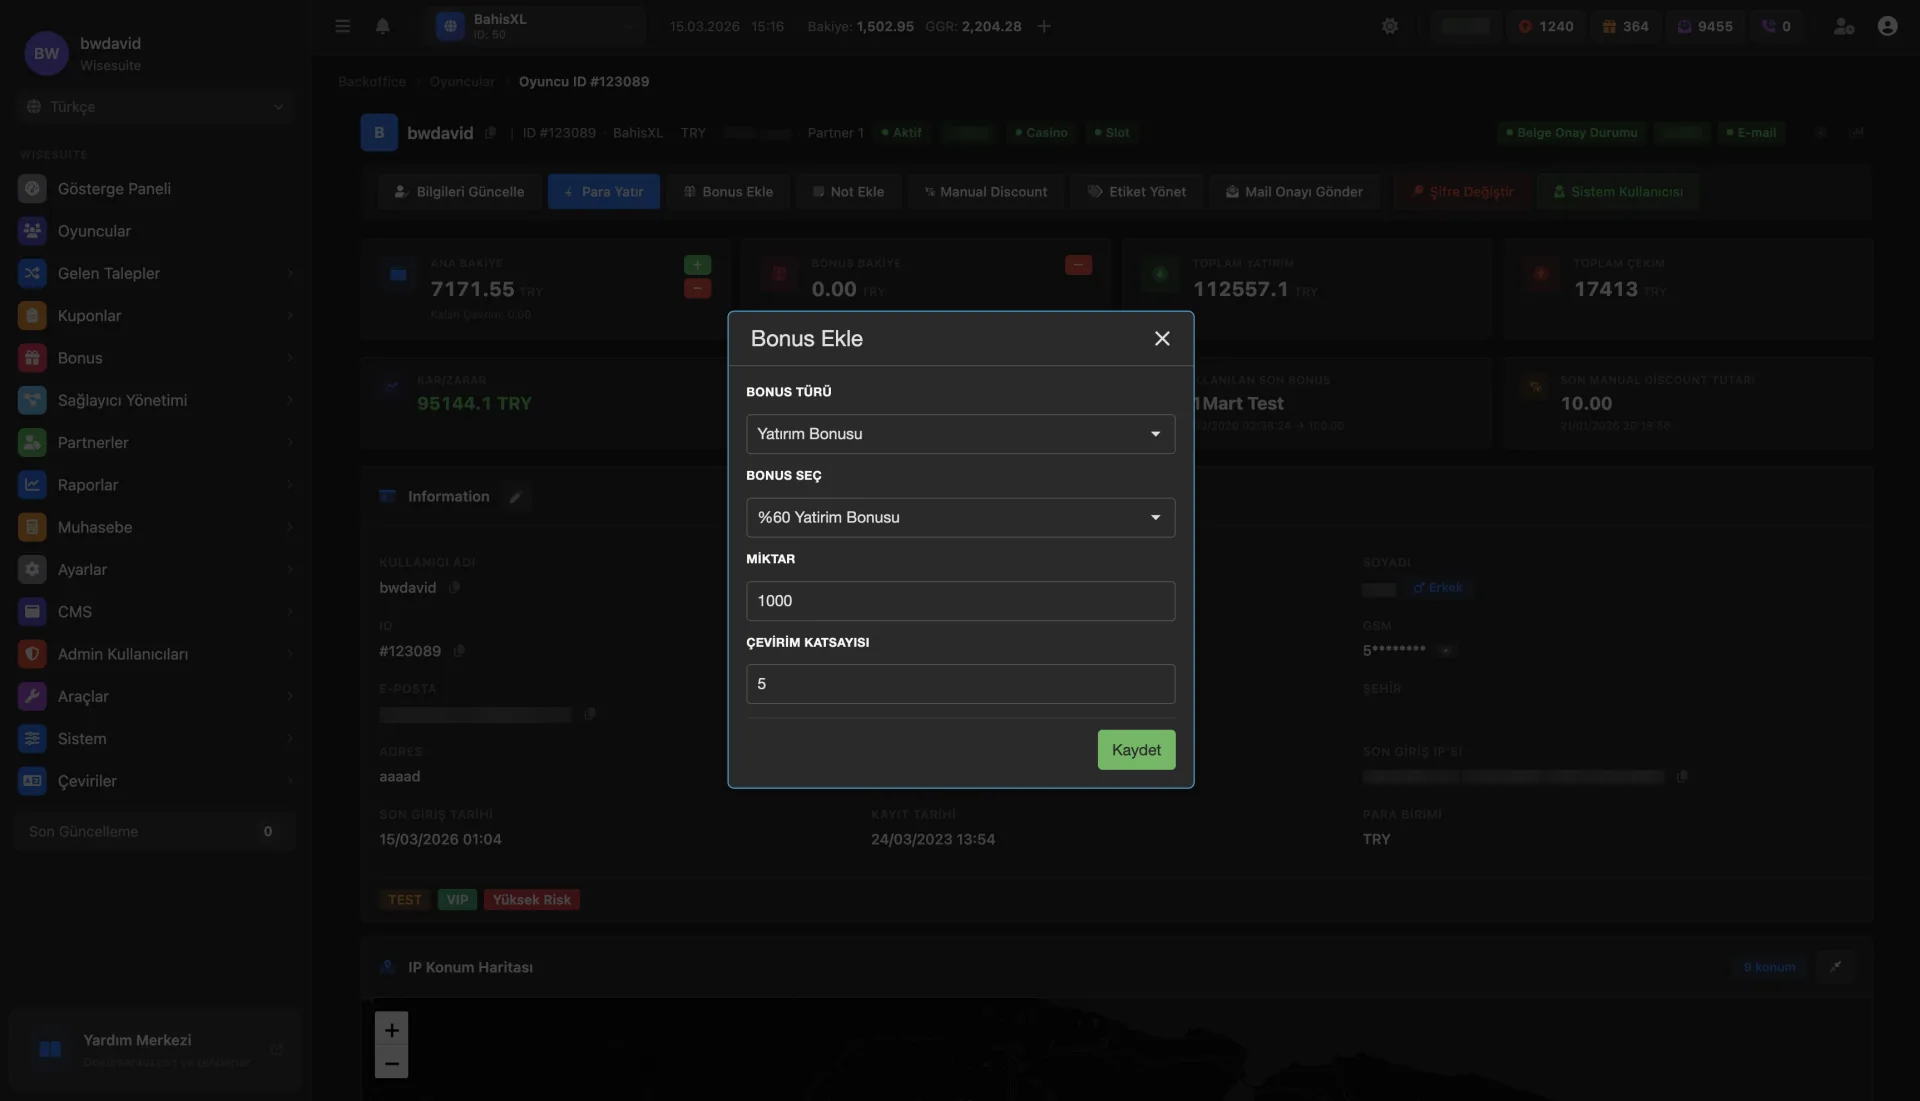The image size is (1920, 1101).
Task: Close the Bonus Ekle dialog
Action: [x=1162, y=339]
